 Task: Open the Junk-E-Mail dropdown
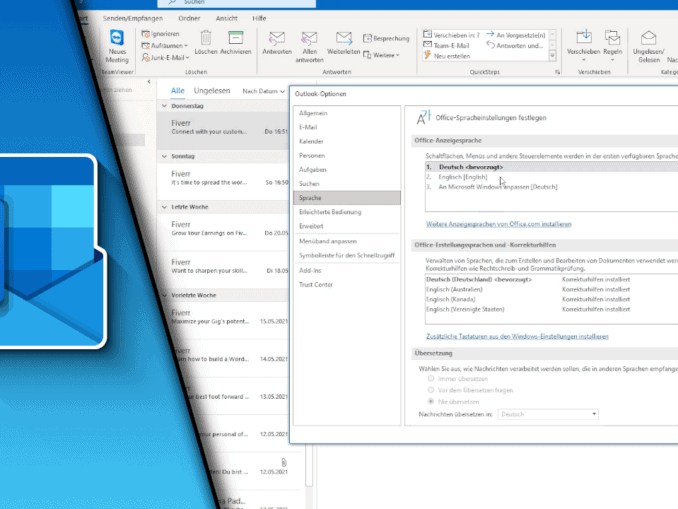click(166, 57)
